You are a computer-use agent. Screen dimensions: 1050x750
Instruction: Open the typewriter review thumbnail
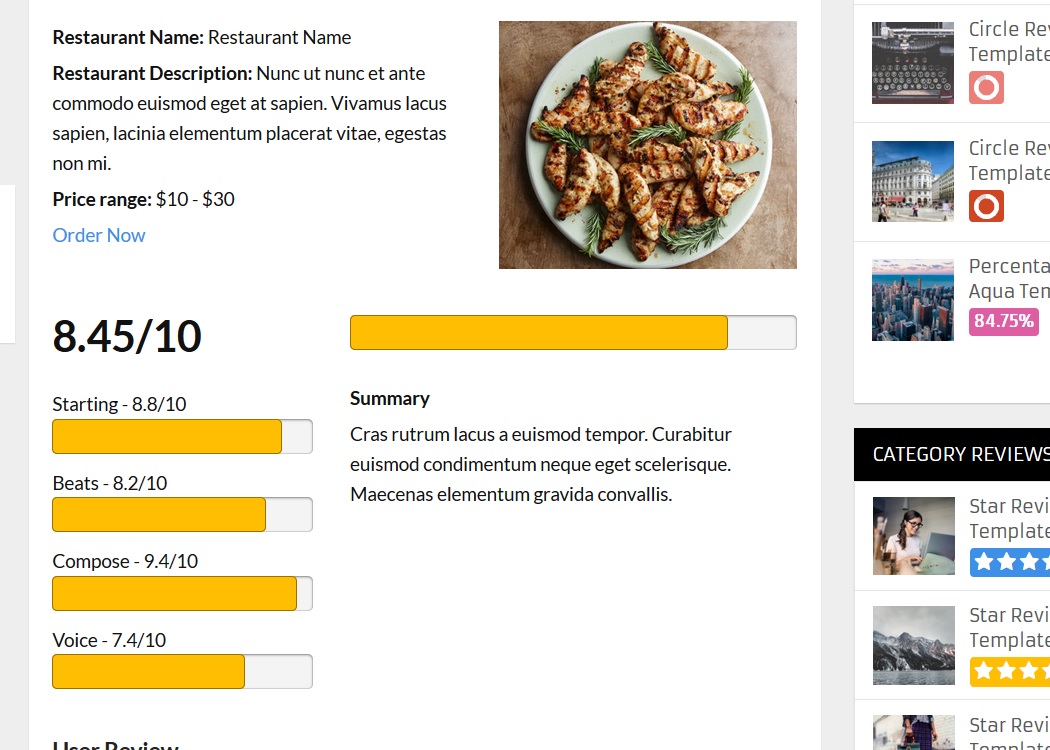tap(913, 63)
